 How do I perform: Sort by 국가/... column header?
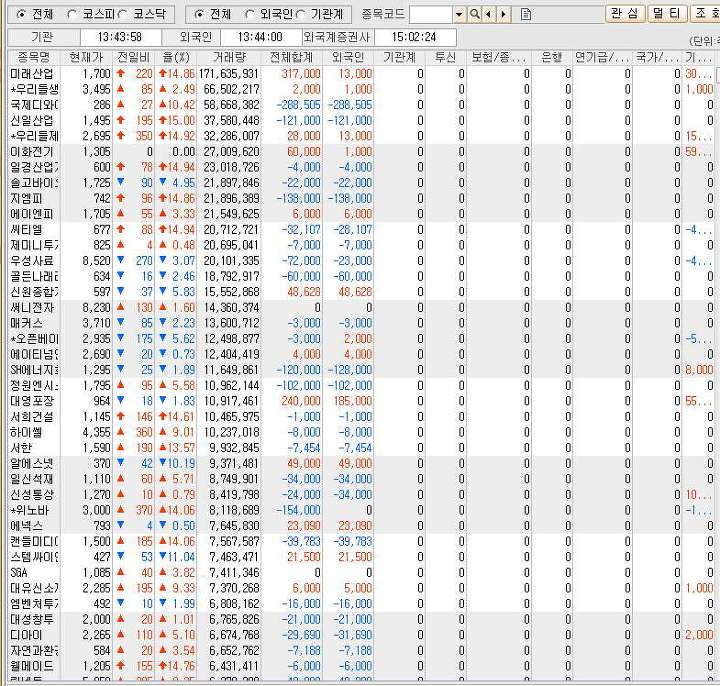[657, 57]
